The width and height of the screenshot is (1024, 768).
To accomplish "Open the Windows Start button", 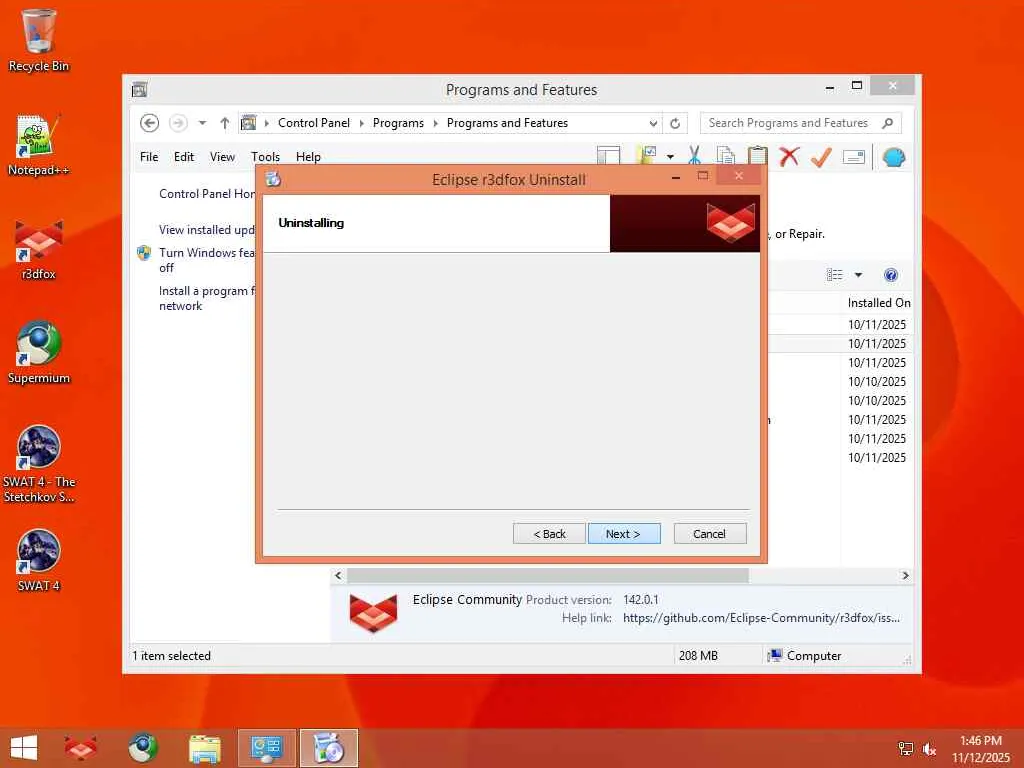I will pyautogui.click(x=24, y=748).
